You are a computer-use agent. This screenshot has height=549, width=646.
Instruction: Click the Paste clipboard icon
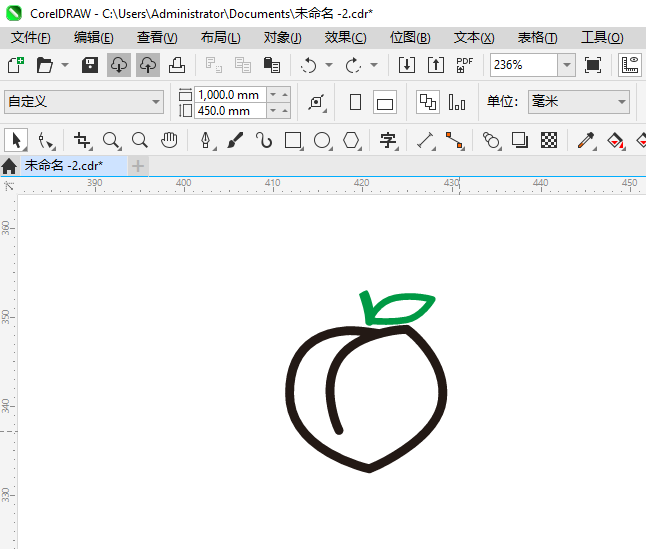click(272, 65)
